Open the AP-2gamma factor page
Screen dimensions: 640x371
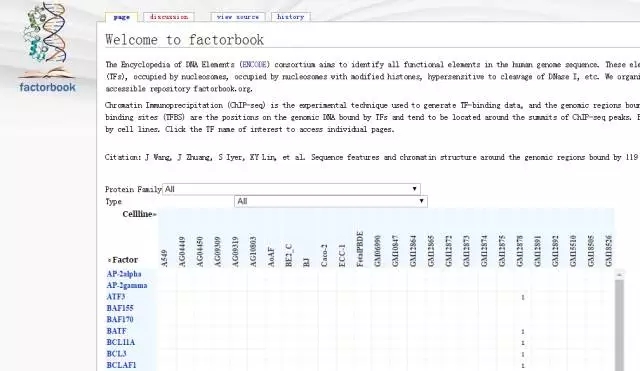tap(127, 285)
